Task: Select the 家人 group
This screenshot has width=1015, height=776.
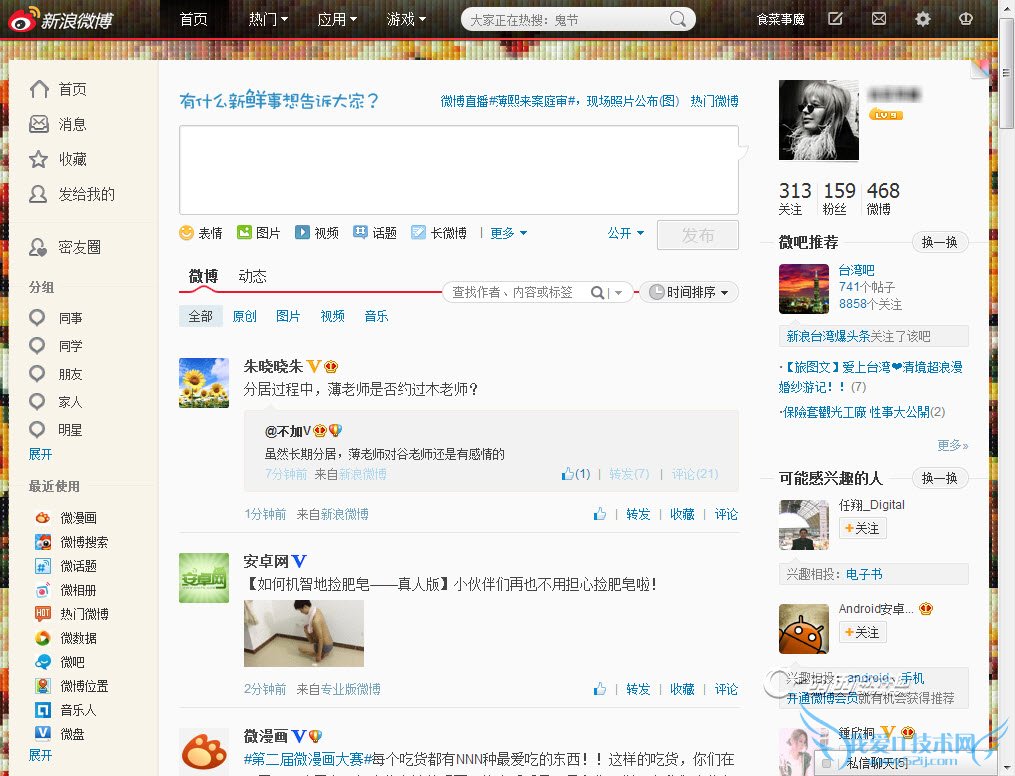Action: pyautogui.click(x=56, y=401)
